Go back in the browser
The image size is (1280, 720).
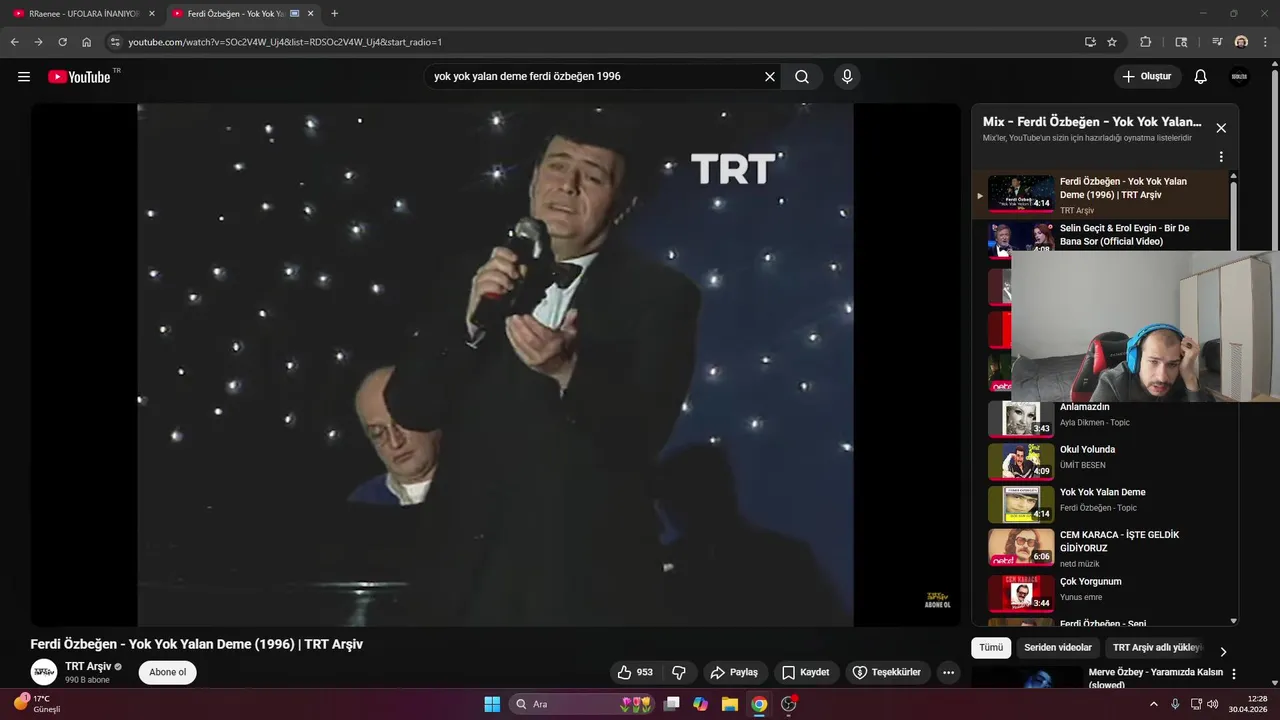pyautogui.click(x=14, y=42)
